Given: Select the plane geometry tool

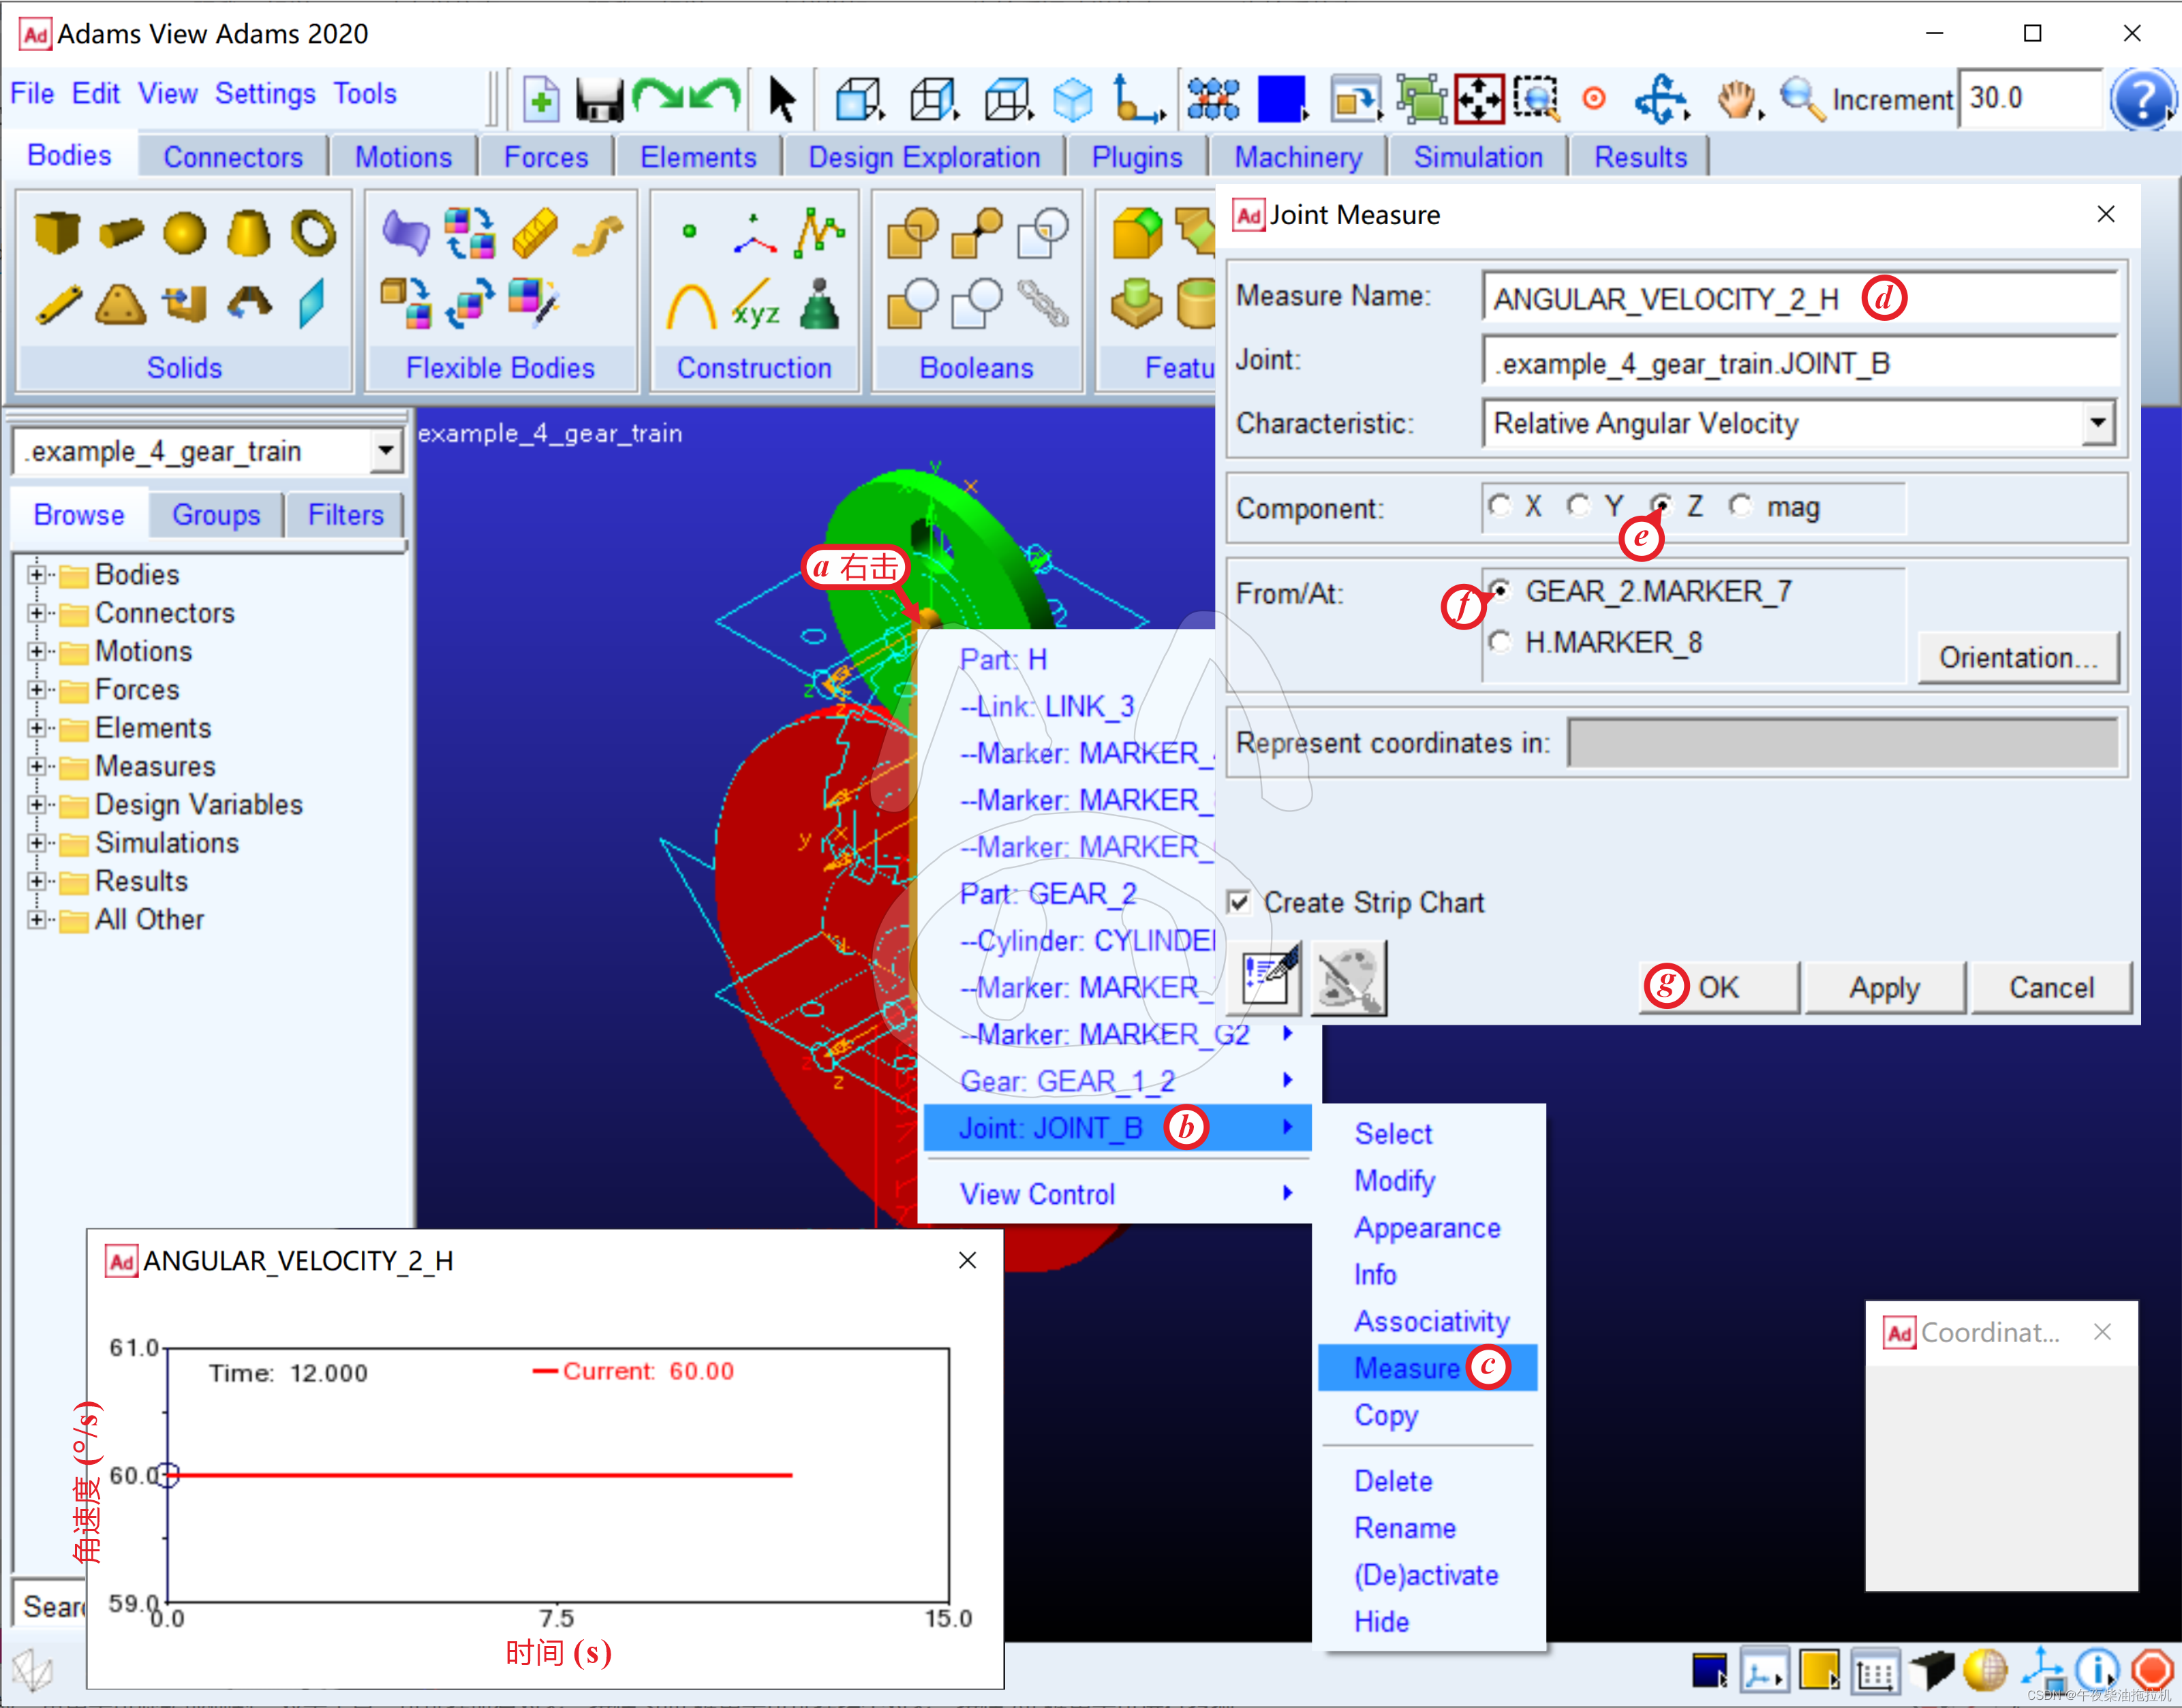Looking at the screenshot, I should coord(313,303).
